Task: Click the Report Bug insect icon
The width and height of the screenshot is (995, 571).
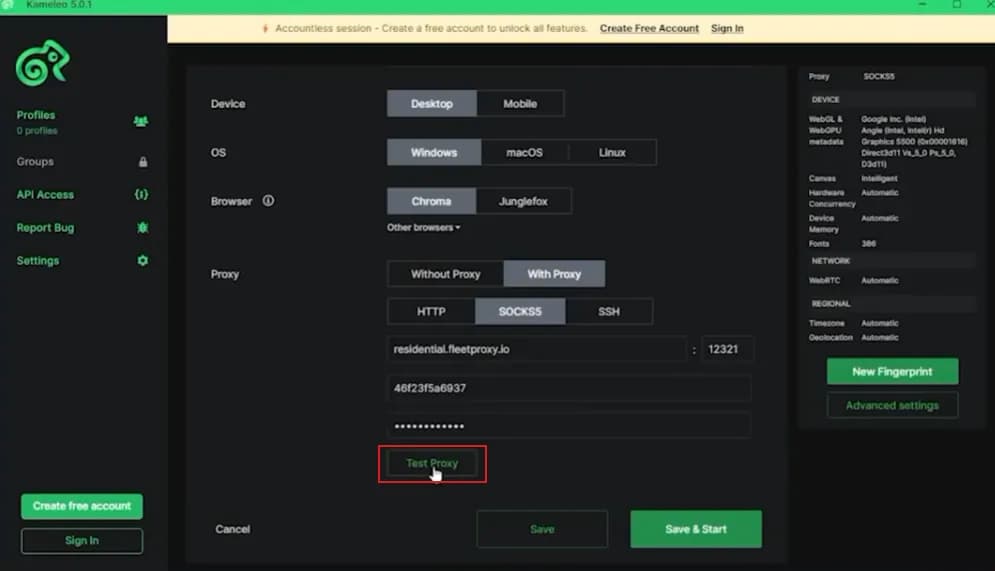Action: (x=143, y=227)
